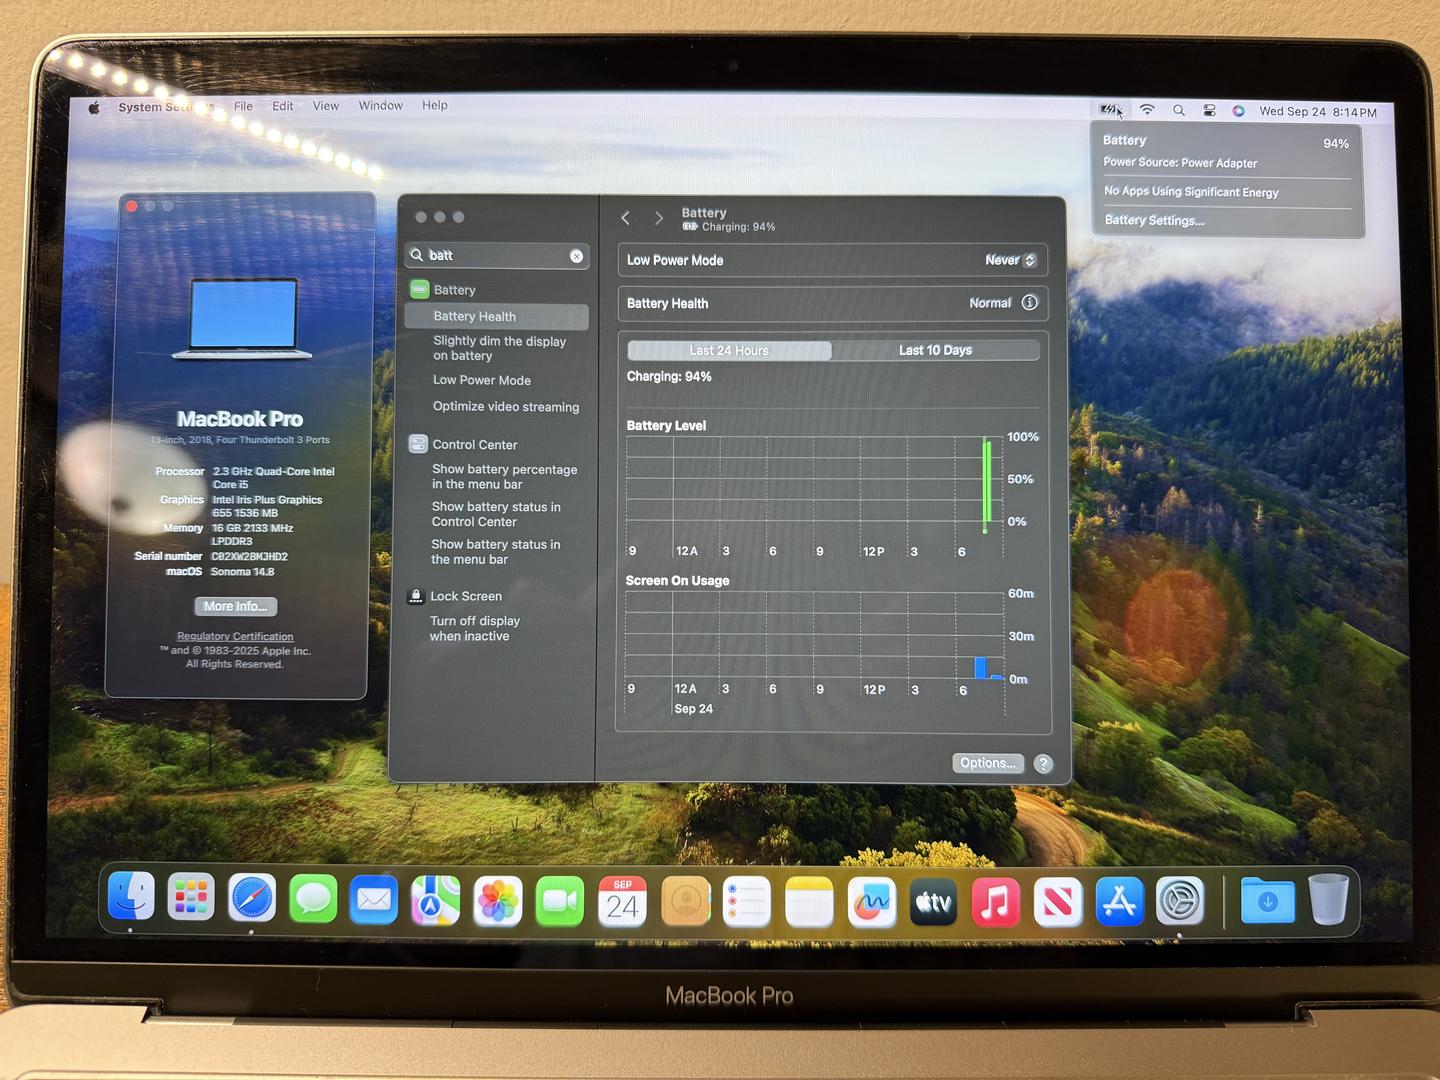Open Launchpad from the Dock
Screen dimensions: 1440x1080
[191, 897]
